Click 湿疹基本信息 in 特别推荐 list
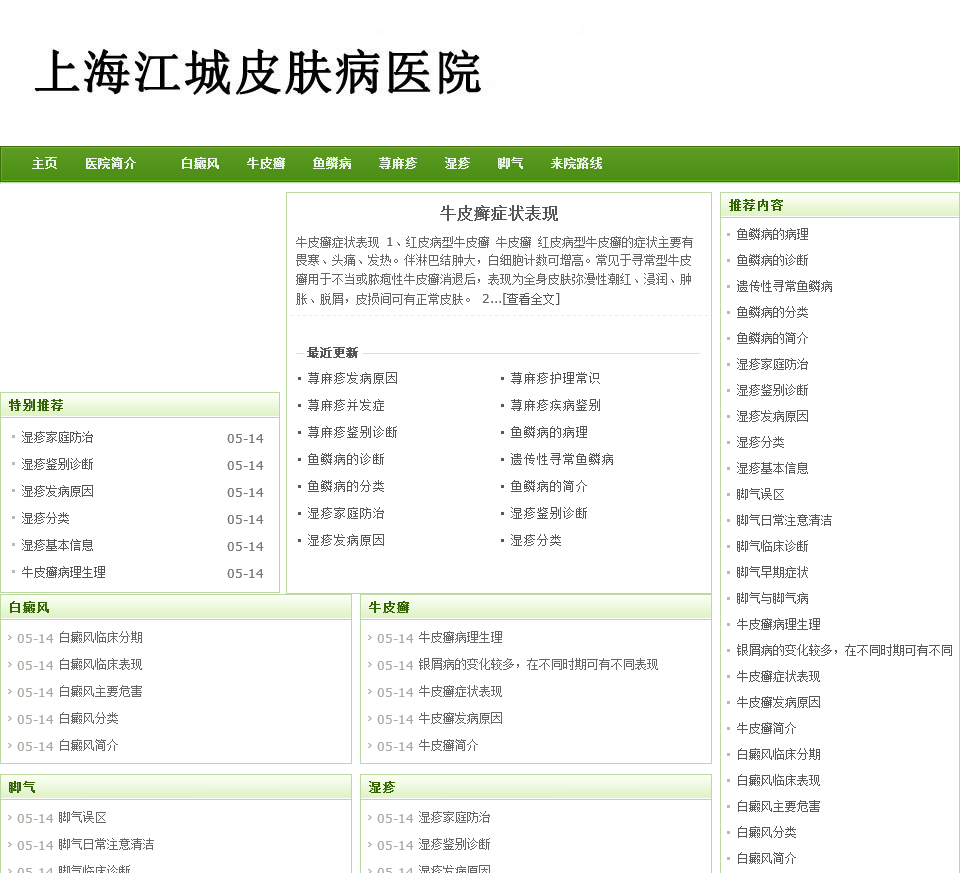Viewport: 960px width, 873px height. pos(57,545)
